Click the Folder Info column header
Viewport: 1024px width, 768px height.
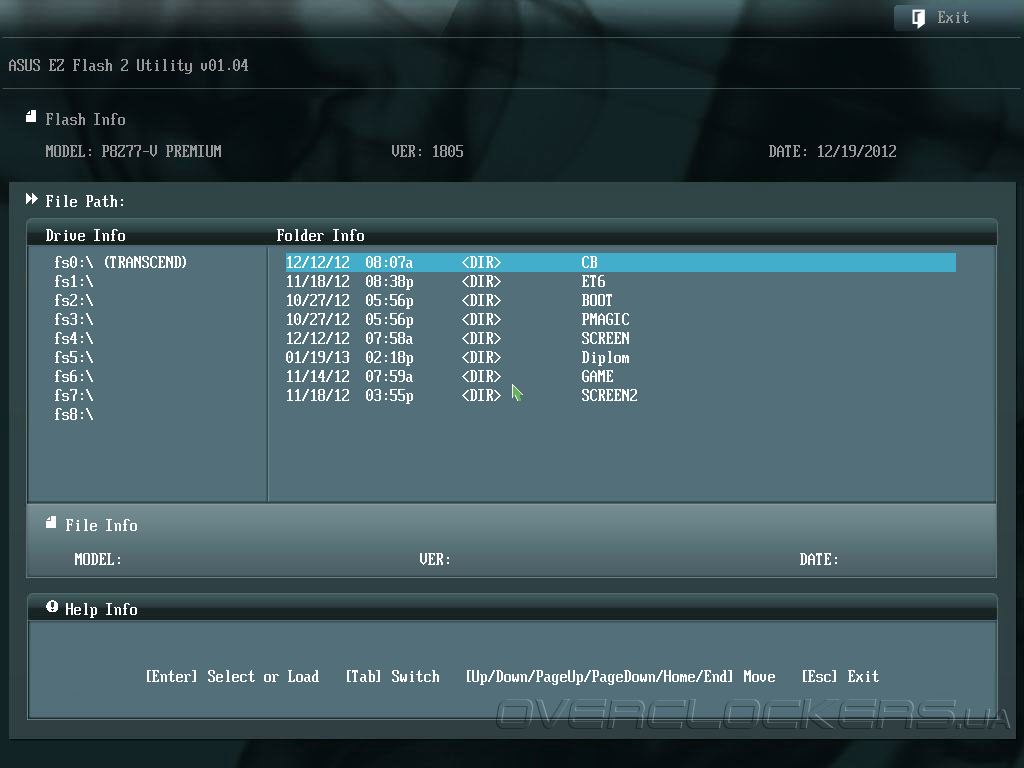320,235
